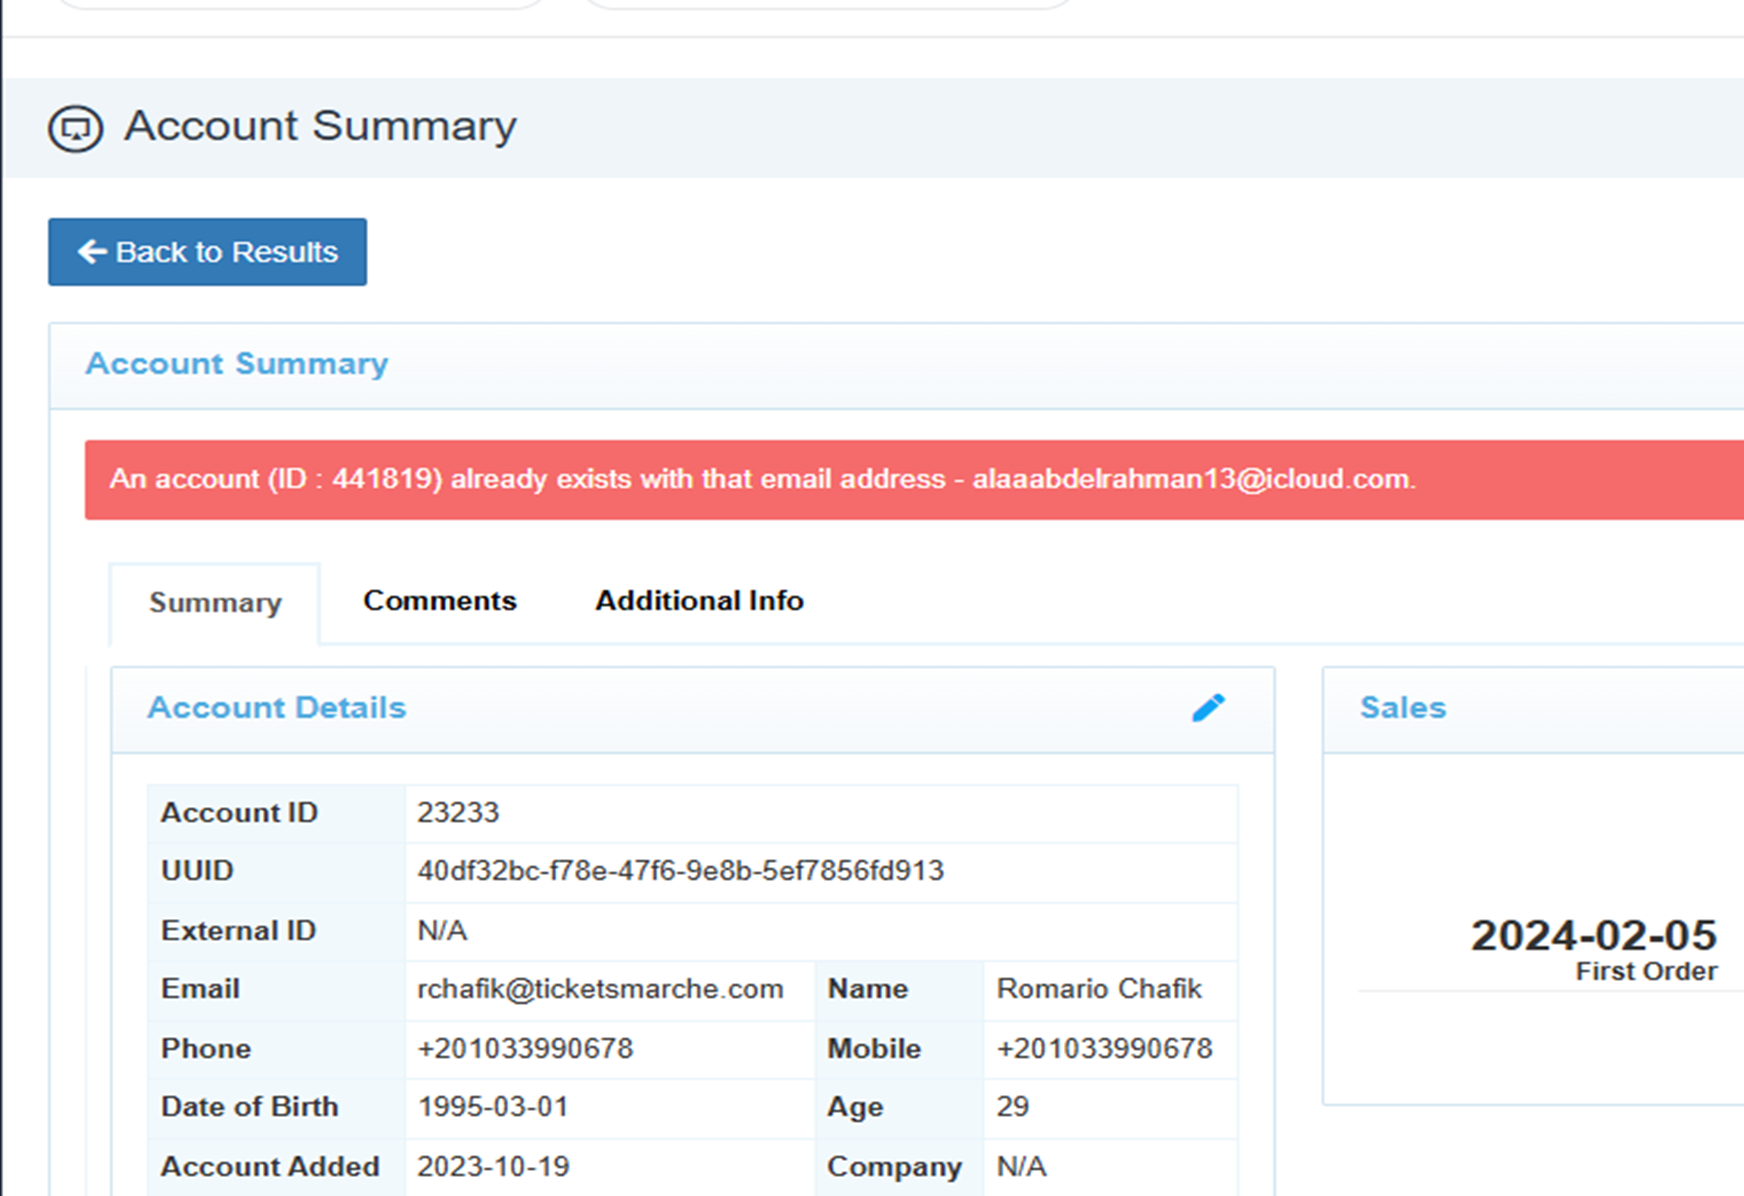This screenshot has height=1196, width=1744.
Task: Click the Sales panel heading
Action: click(x=1403, y=707)
